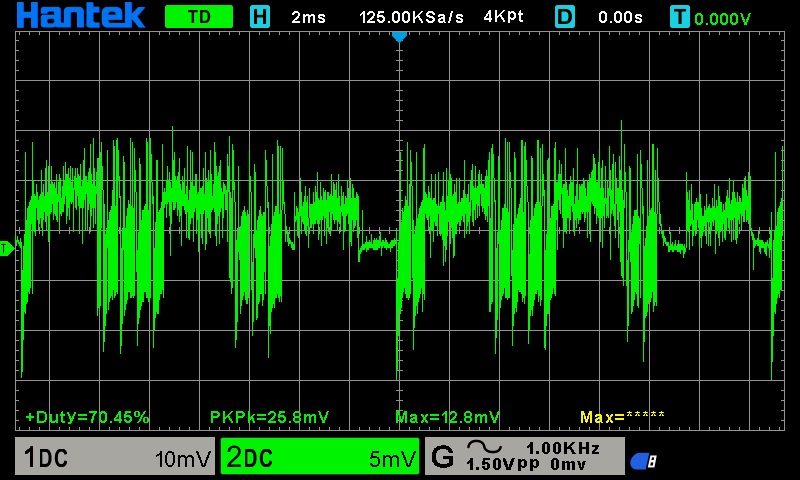This screenshot has height=480, width=800.
Task: Select the D delay icon
Action: pyautogui.click(x=565, y=17)
